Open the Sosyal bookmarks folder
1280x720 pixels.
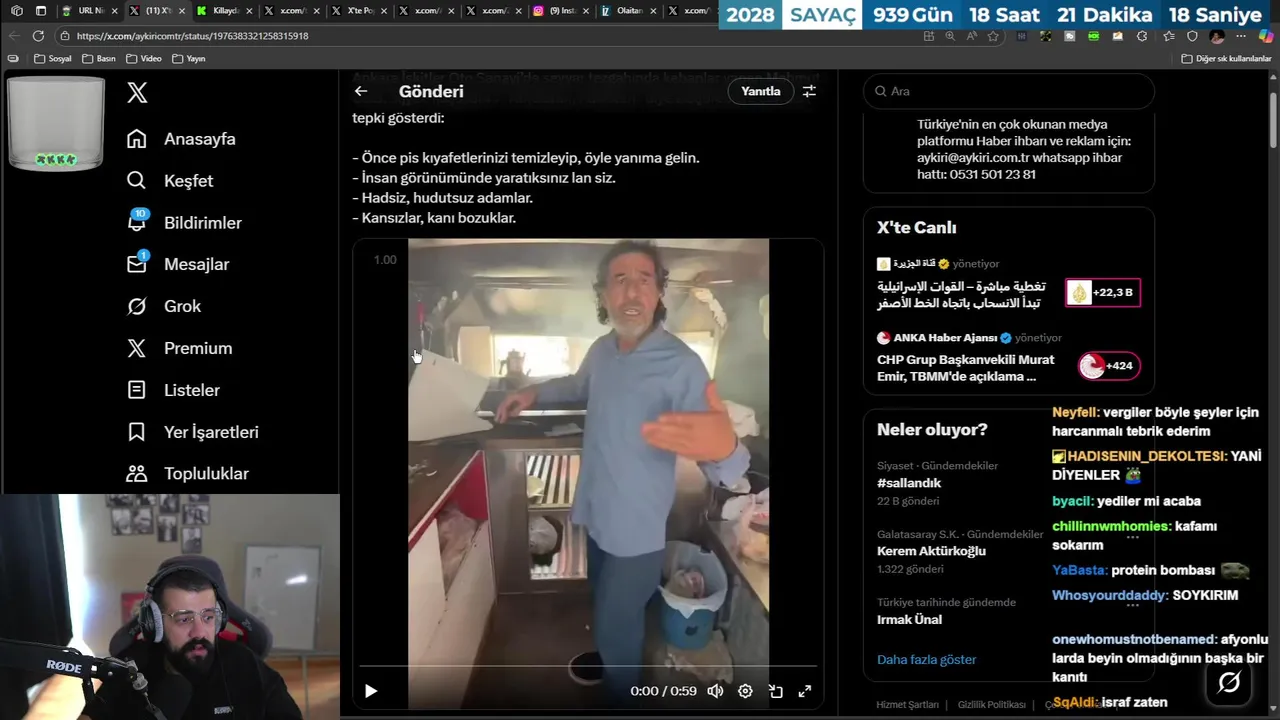[53, 59]
